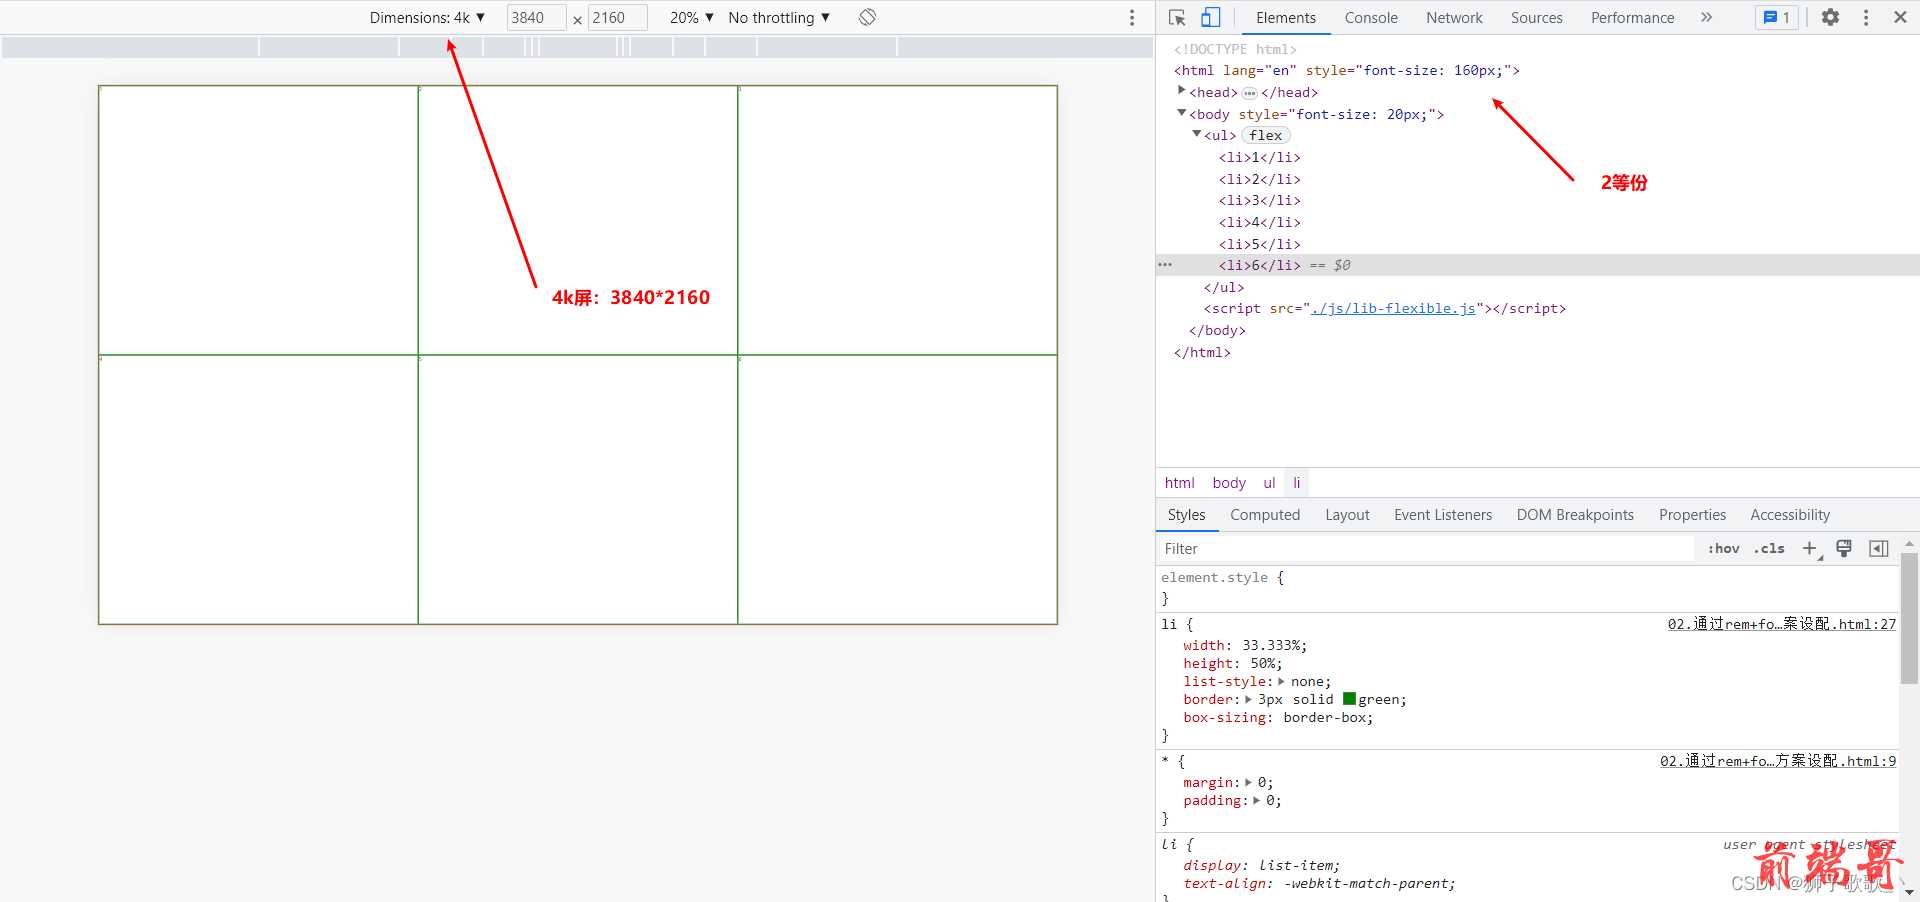Open the Properties tab
This screenshot has width=1920, height=902.
1692,515
